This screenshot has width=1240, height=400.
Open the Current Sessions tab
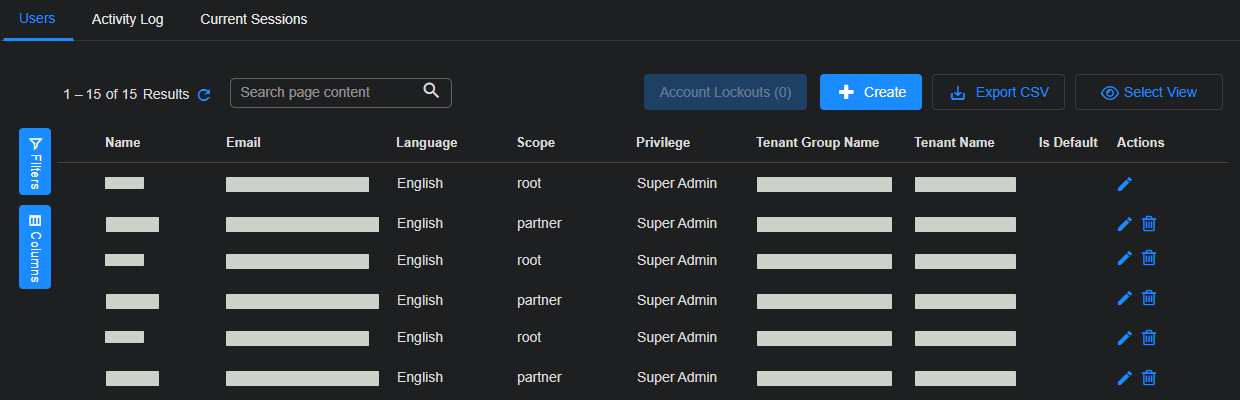(x=253, y=19)
